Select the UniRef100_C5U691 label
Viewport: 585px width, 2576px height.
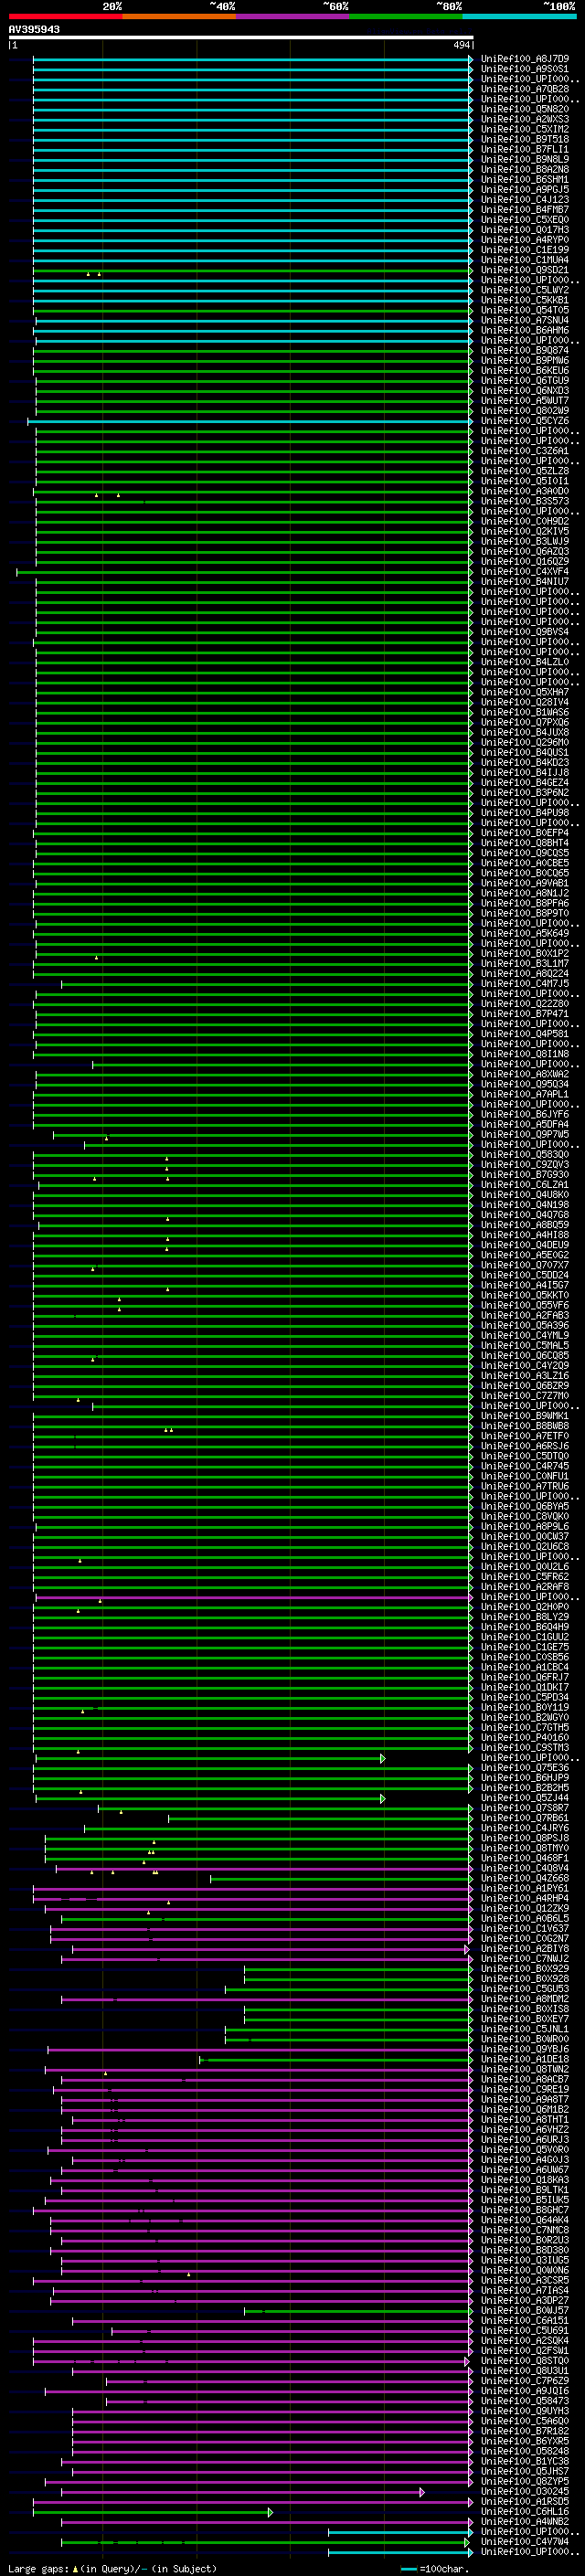tap(525, 2330)
